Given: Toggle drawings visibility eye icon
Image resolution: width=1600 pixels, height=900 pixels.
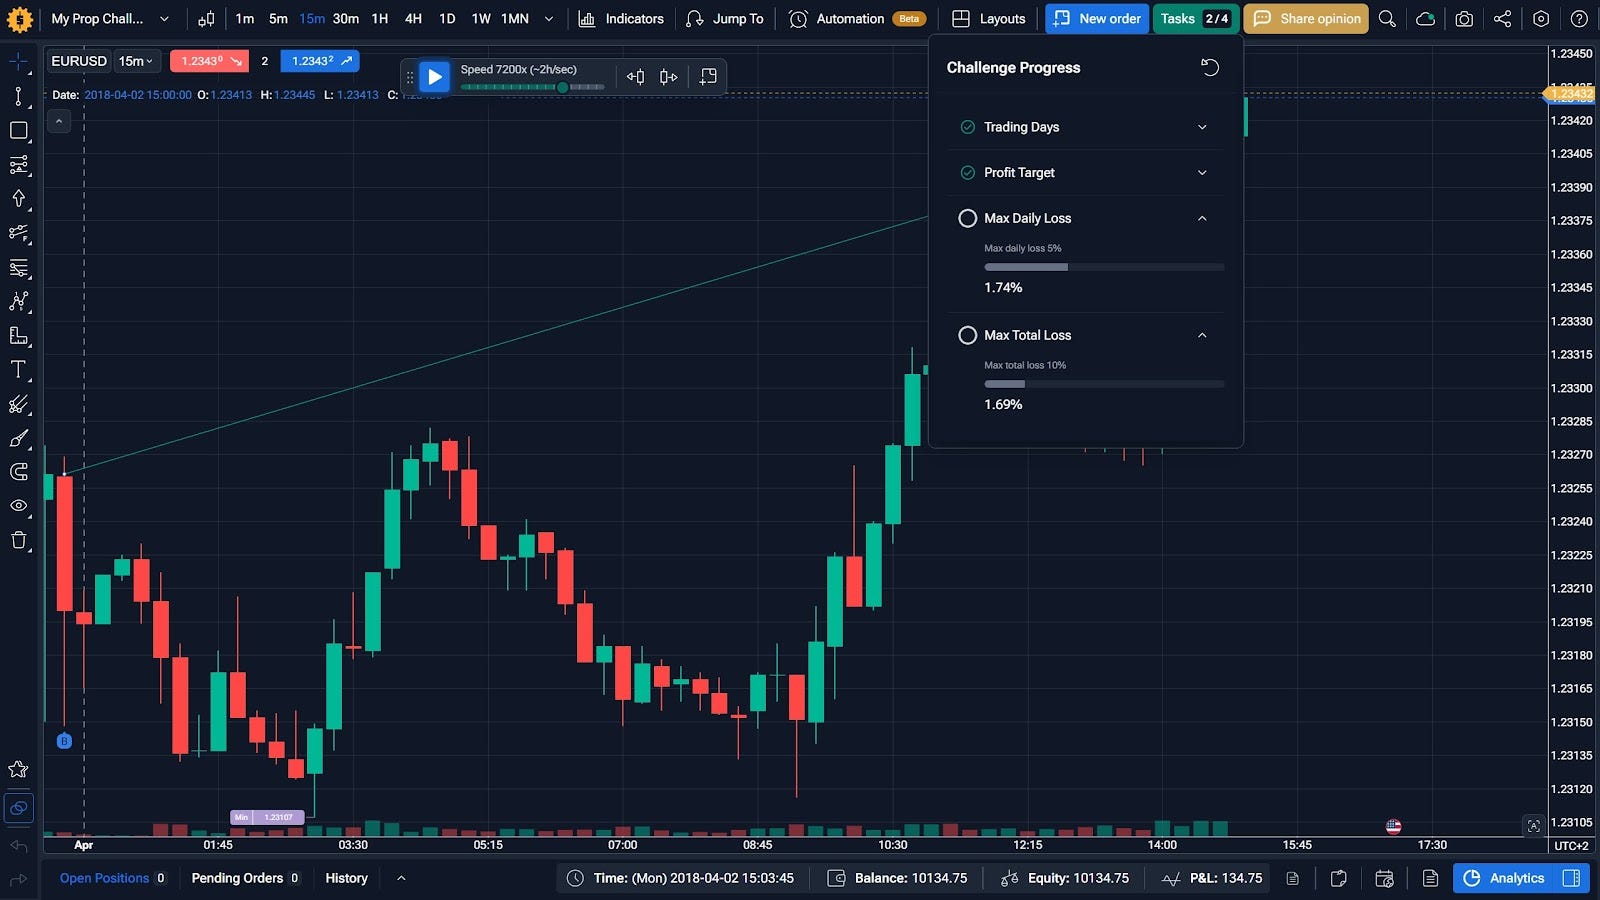Looking at the screenshot, I should pos(18,506).
